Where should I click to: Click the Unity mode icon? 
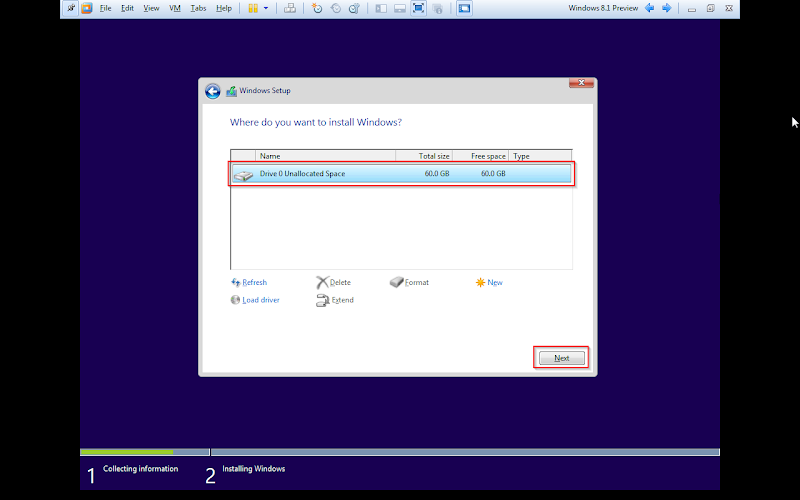[x=437, y=8]
